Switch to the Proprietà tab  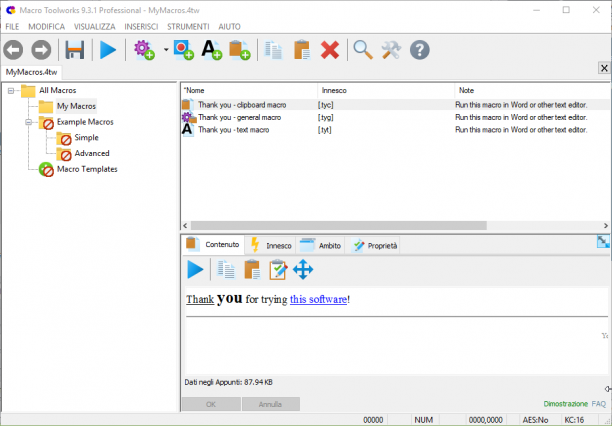click(x=374, y=246)
